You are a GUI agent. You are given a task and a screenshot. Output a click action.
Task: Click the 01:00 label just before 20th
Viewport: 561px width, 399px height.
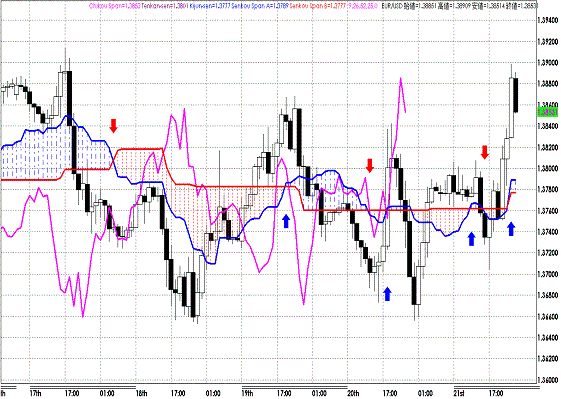click(x=318, y=394)
